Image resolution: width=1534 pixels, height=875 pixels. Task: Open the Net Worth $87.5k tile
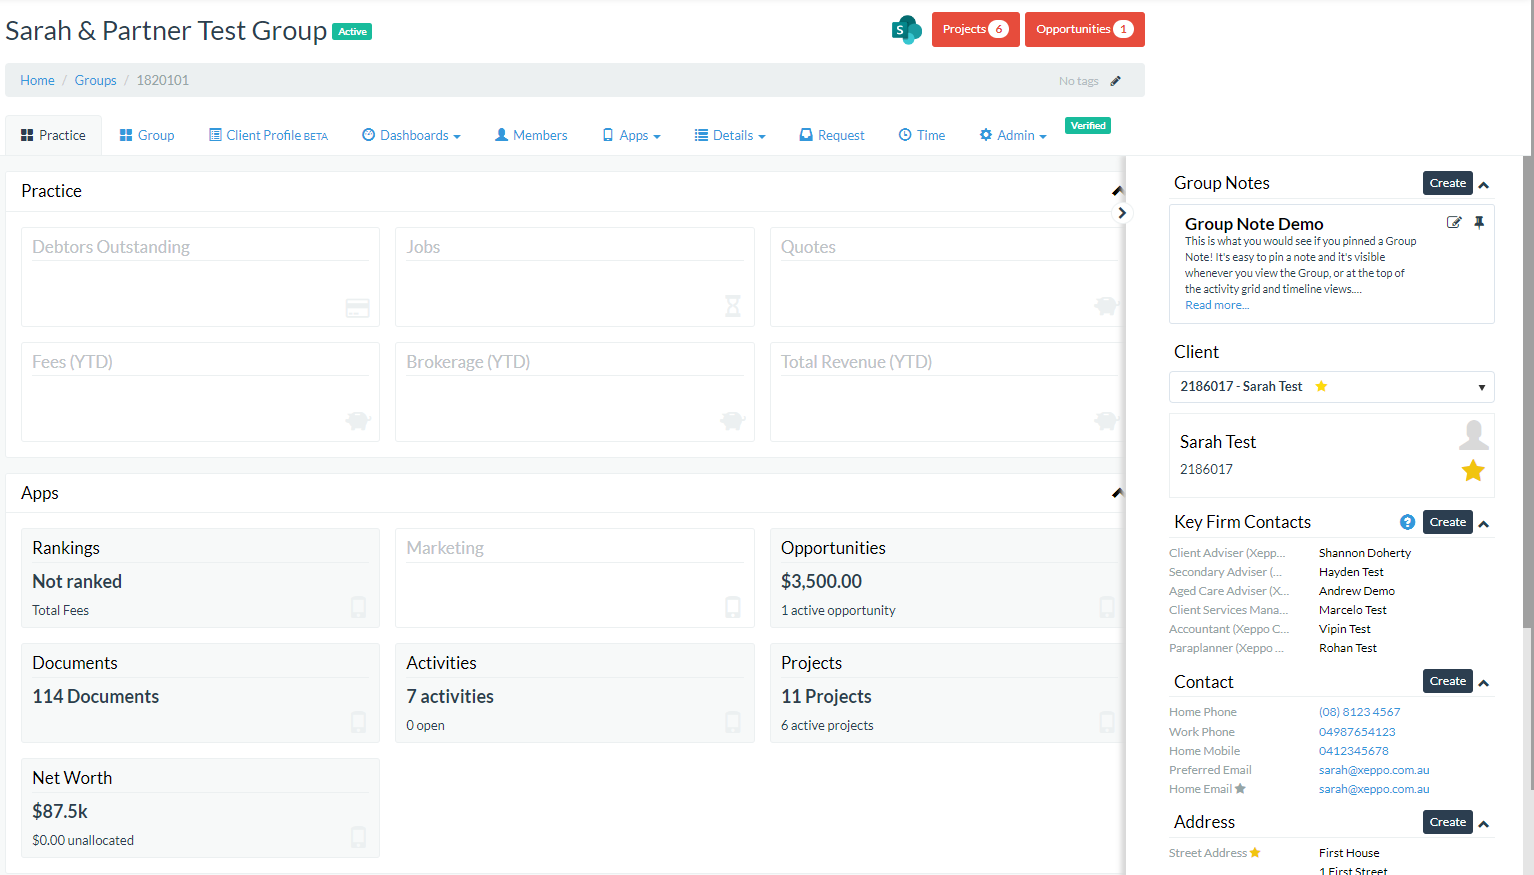200,808
